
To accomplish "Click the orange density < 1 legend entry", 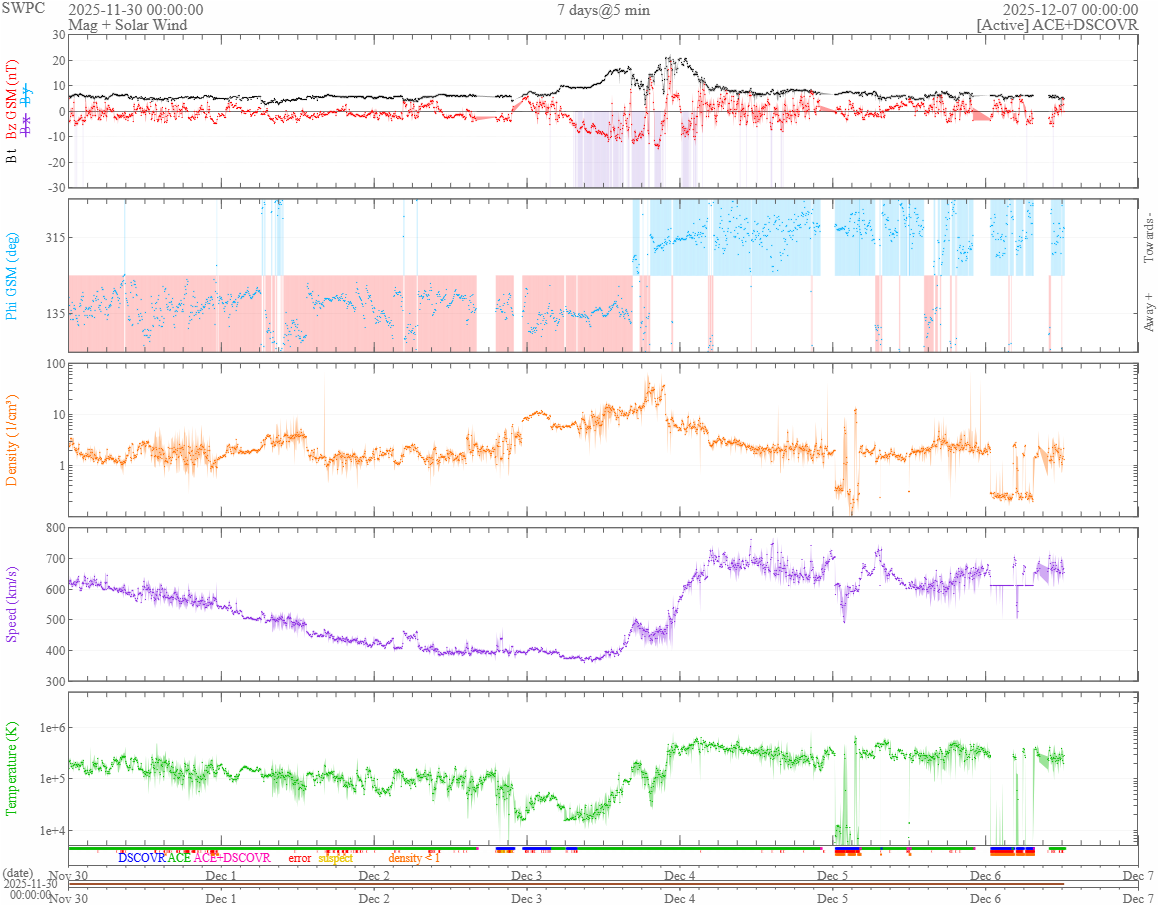I will pyautogui.click(x=414, y=858).
